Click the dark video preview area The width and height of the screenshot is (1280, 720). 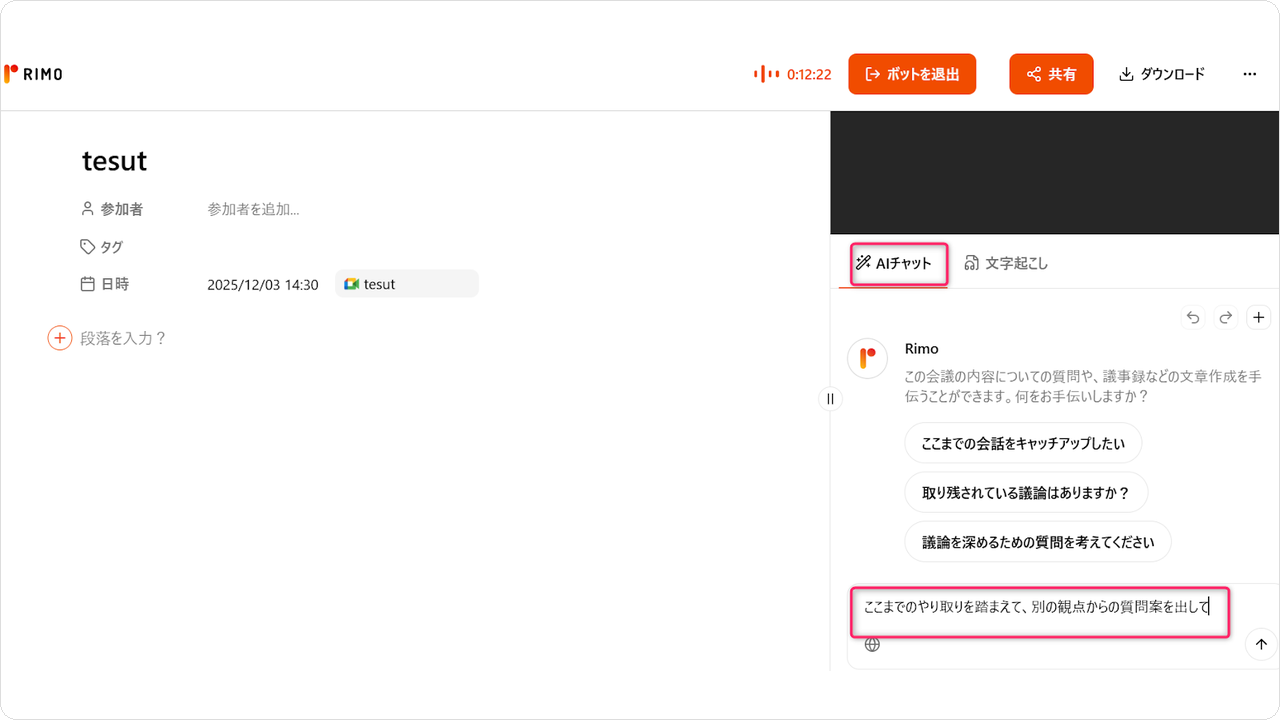pos(1055,173)
